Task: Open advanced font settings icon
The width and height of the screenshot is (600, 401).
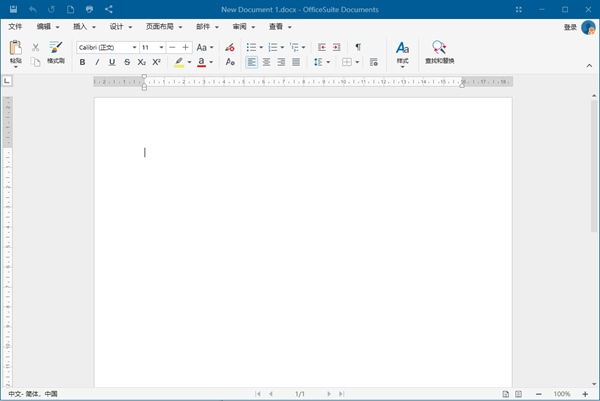Action: [230, 62]
